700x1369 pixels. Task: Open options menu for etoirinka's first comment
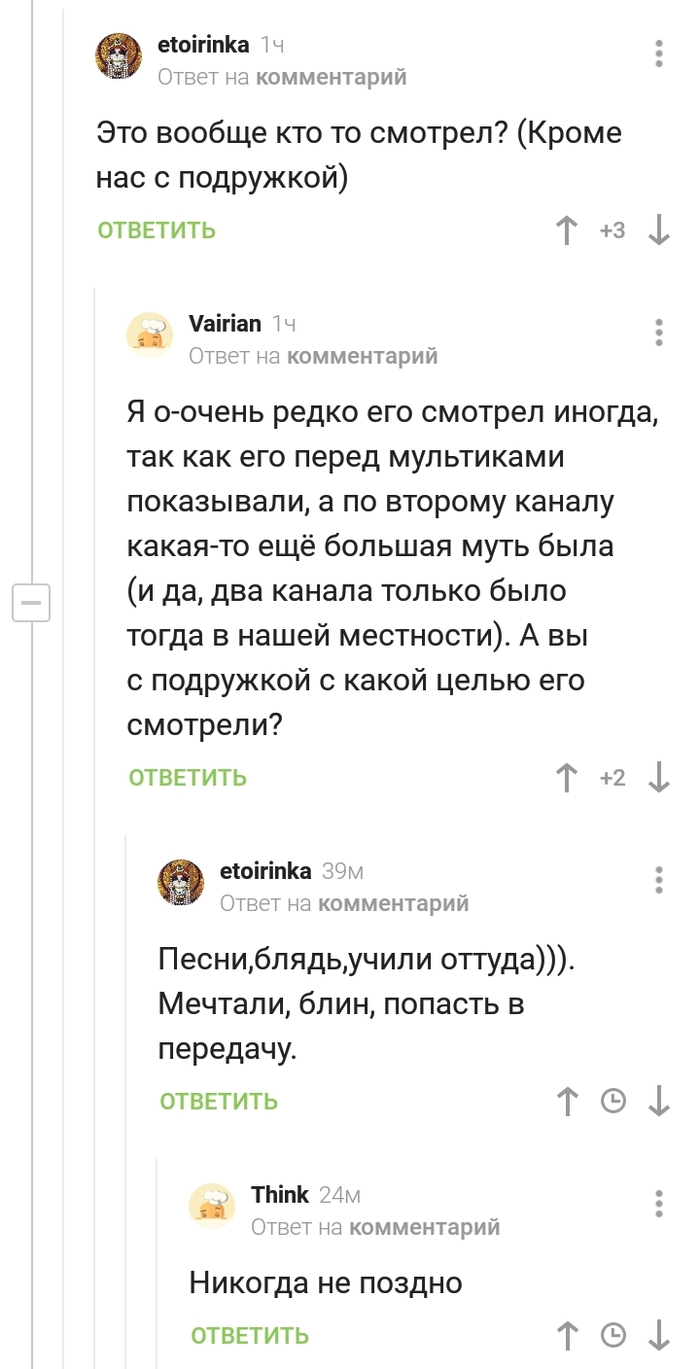pos(658,54)
